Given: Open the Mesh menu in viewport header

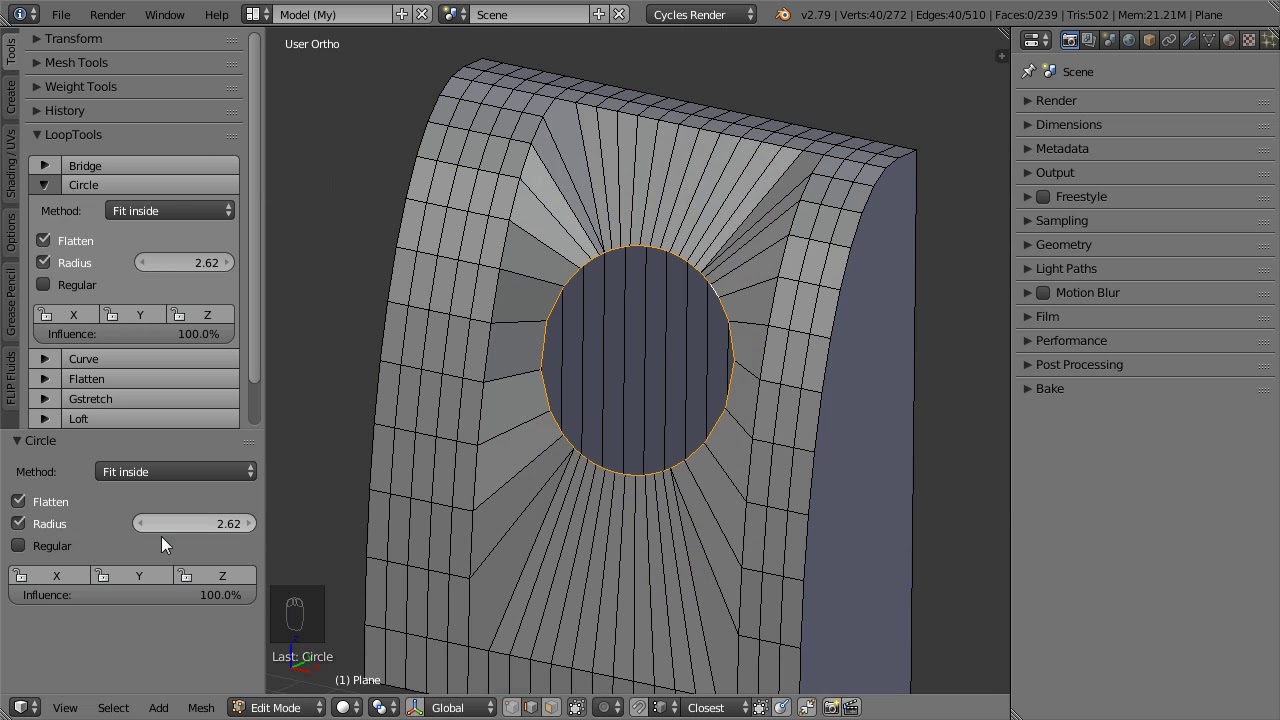Looking at the screenshot, I should 201,708.
